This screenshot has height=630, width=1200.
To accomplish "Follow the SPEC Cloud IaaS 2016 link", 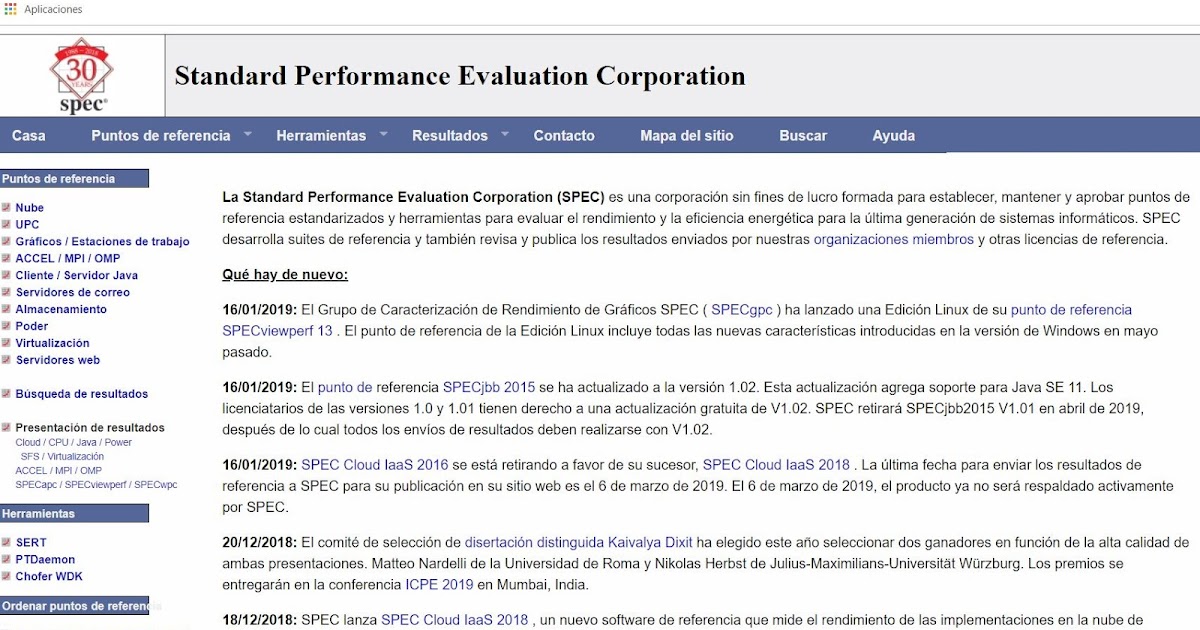I will point(375,465).
